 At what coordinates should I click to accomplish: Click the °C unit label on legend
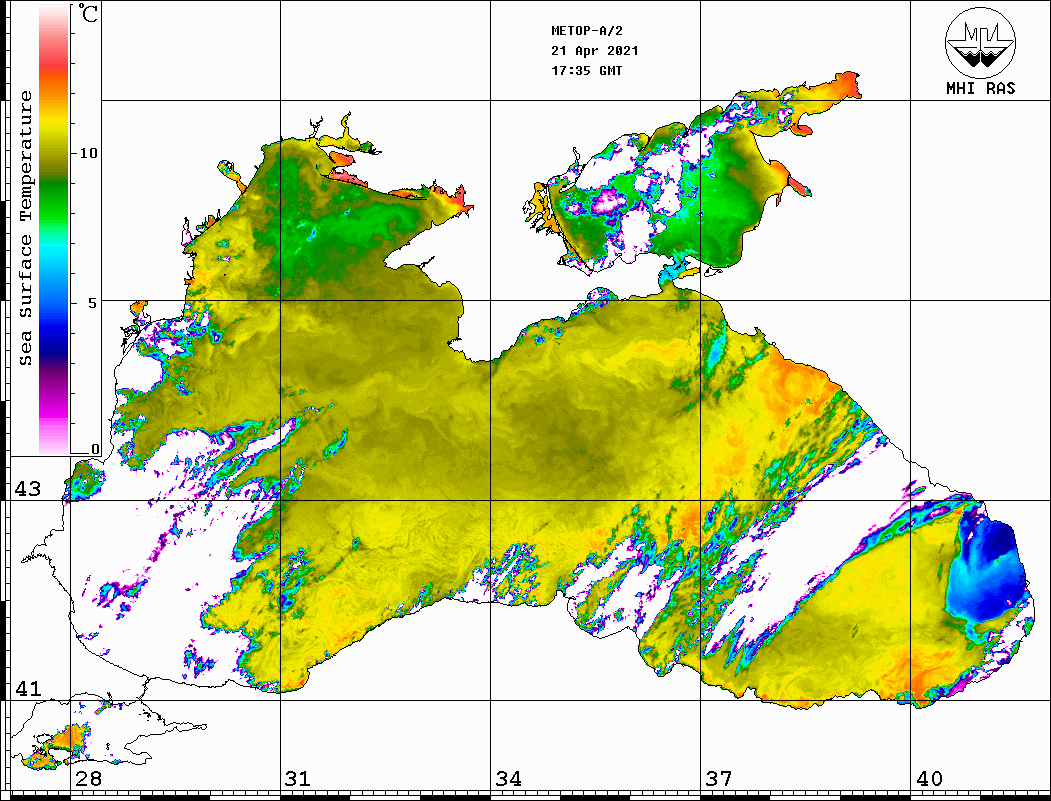click(x=88, y=13)
